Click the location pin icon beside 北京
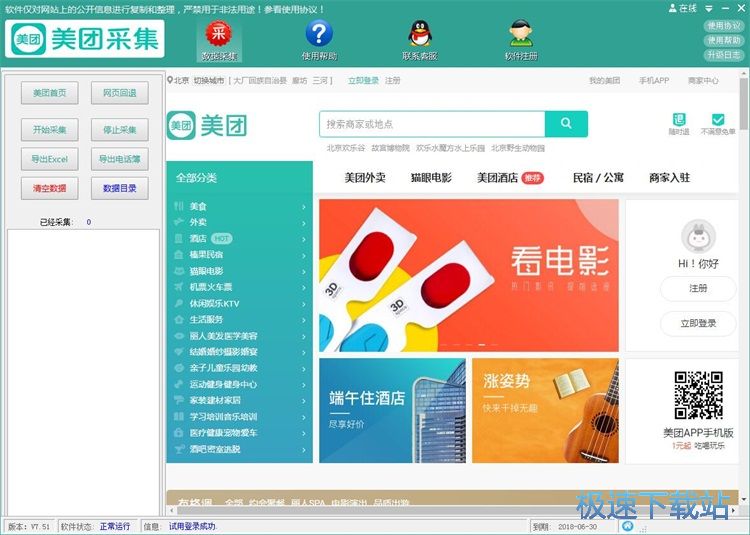This screenshot has height=535, width=750. coord(169,80)
